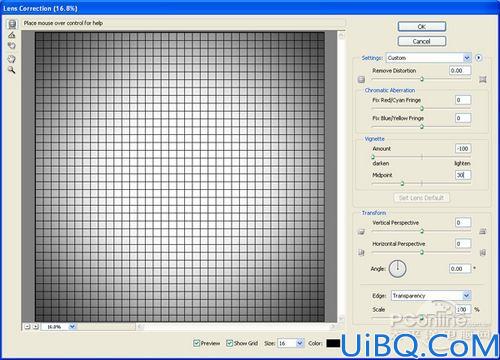Select the Straighten tool
The image size is (500, 360).
(x=12, y=35)
